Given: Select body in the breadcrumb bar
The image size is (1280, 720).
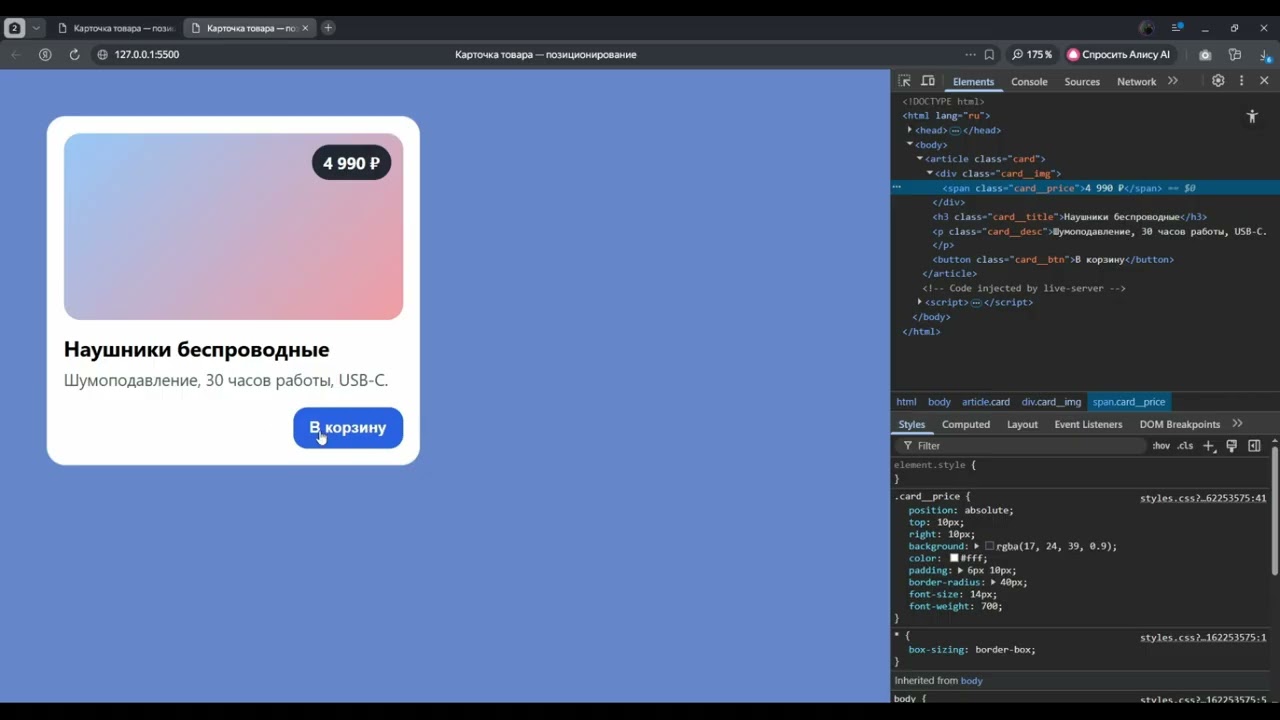Looking at the screenshot, I should (939, 402).
